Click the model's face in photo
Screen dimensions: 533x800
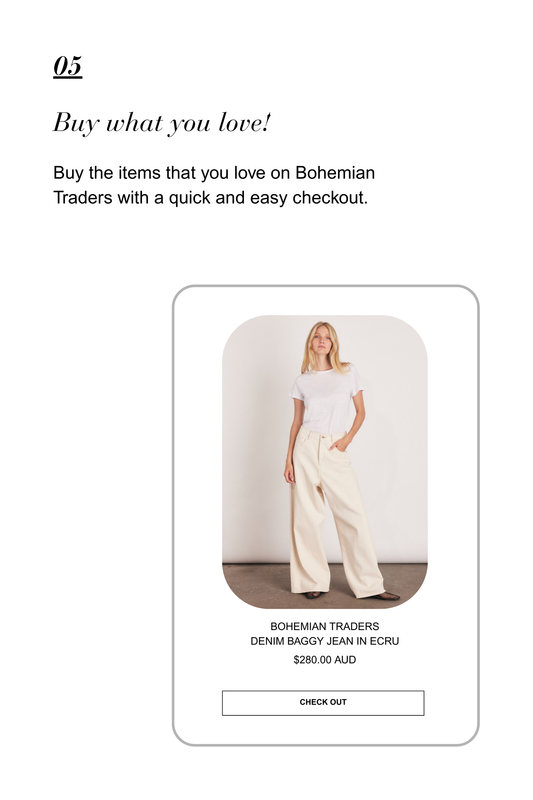(320, 343)
